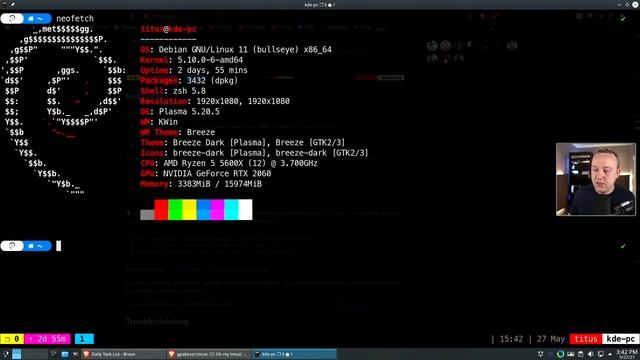Open the brightness tray icon in system tray
Screen dimensions: 640x360
pos(540,354)
